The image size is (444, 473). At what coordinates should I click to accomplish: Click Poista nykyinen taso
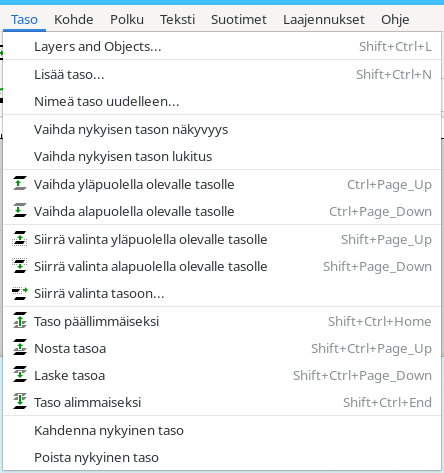click(x=222, y=457)
